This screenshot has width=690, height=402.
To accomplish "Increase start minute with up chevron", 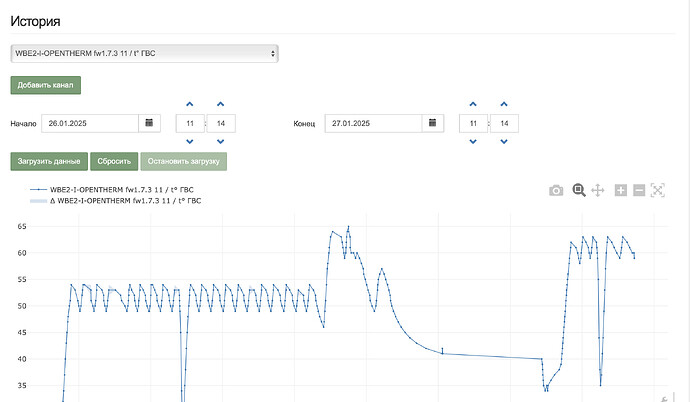I will click(x=220, y=104).
